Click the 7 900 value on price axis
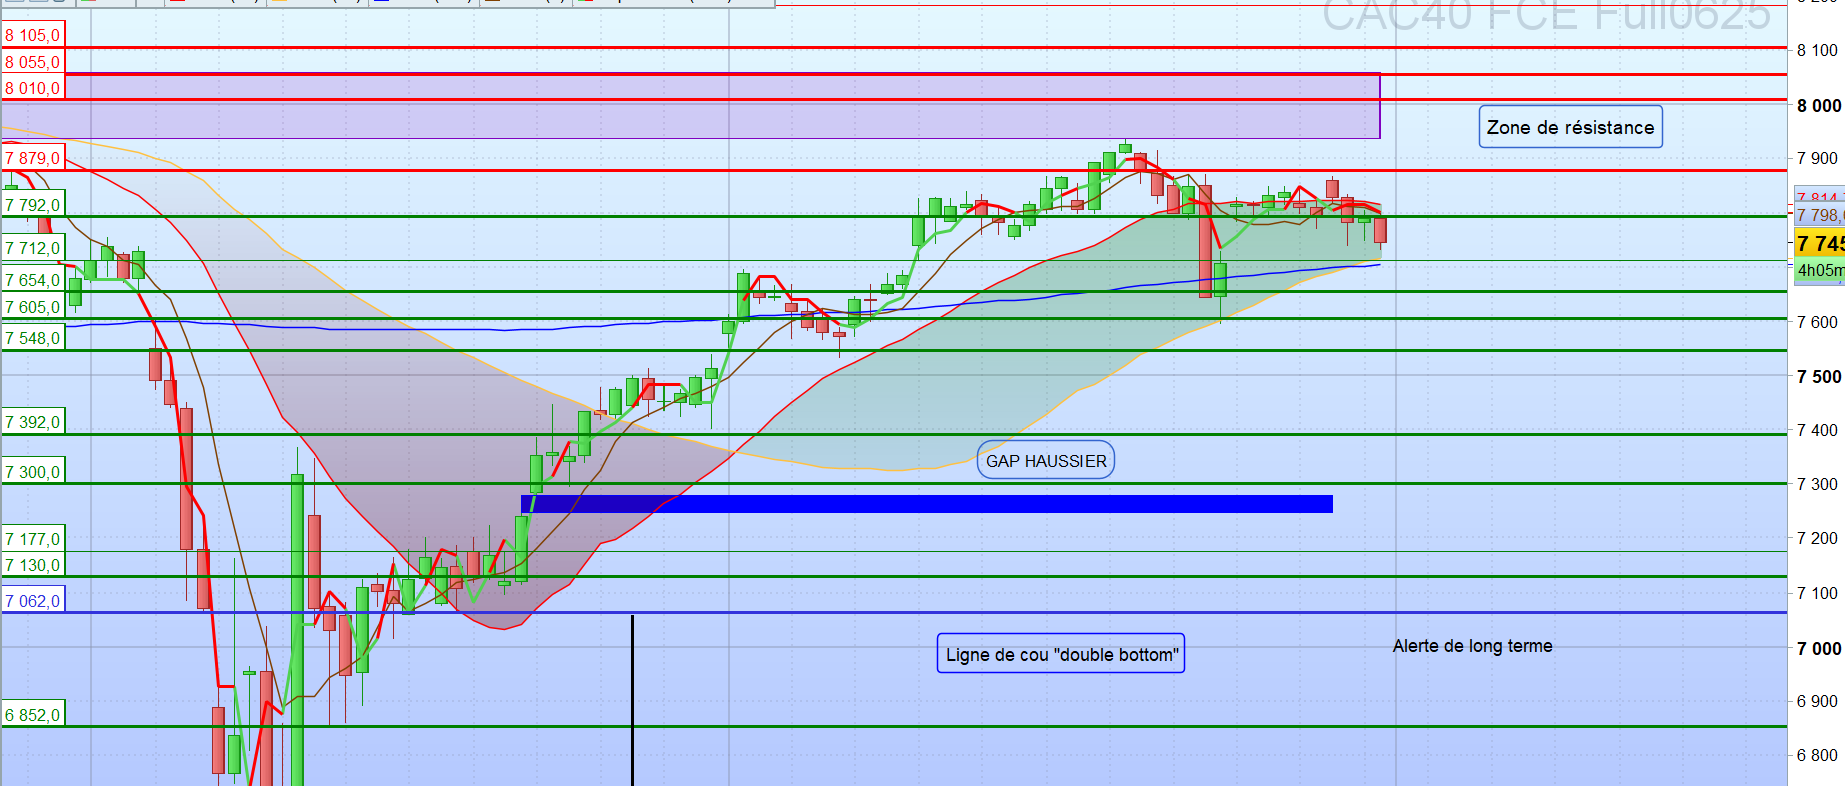The image size is (1845, 786). click(x=1817, y=158)
